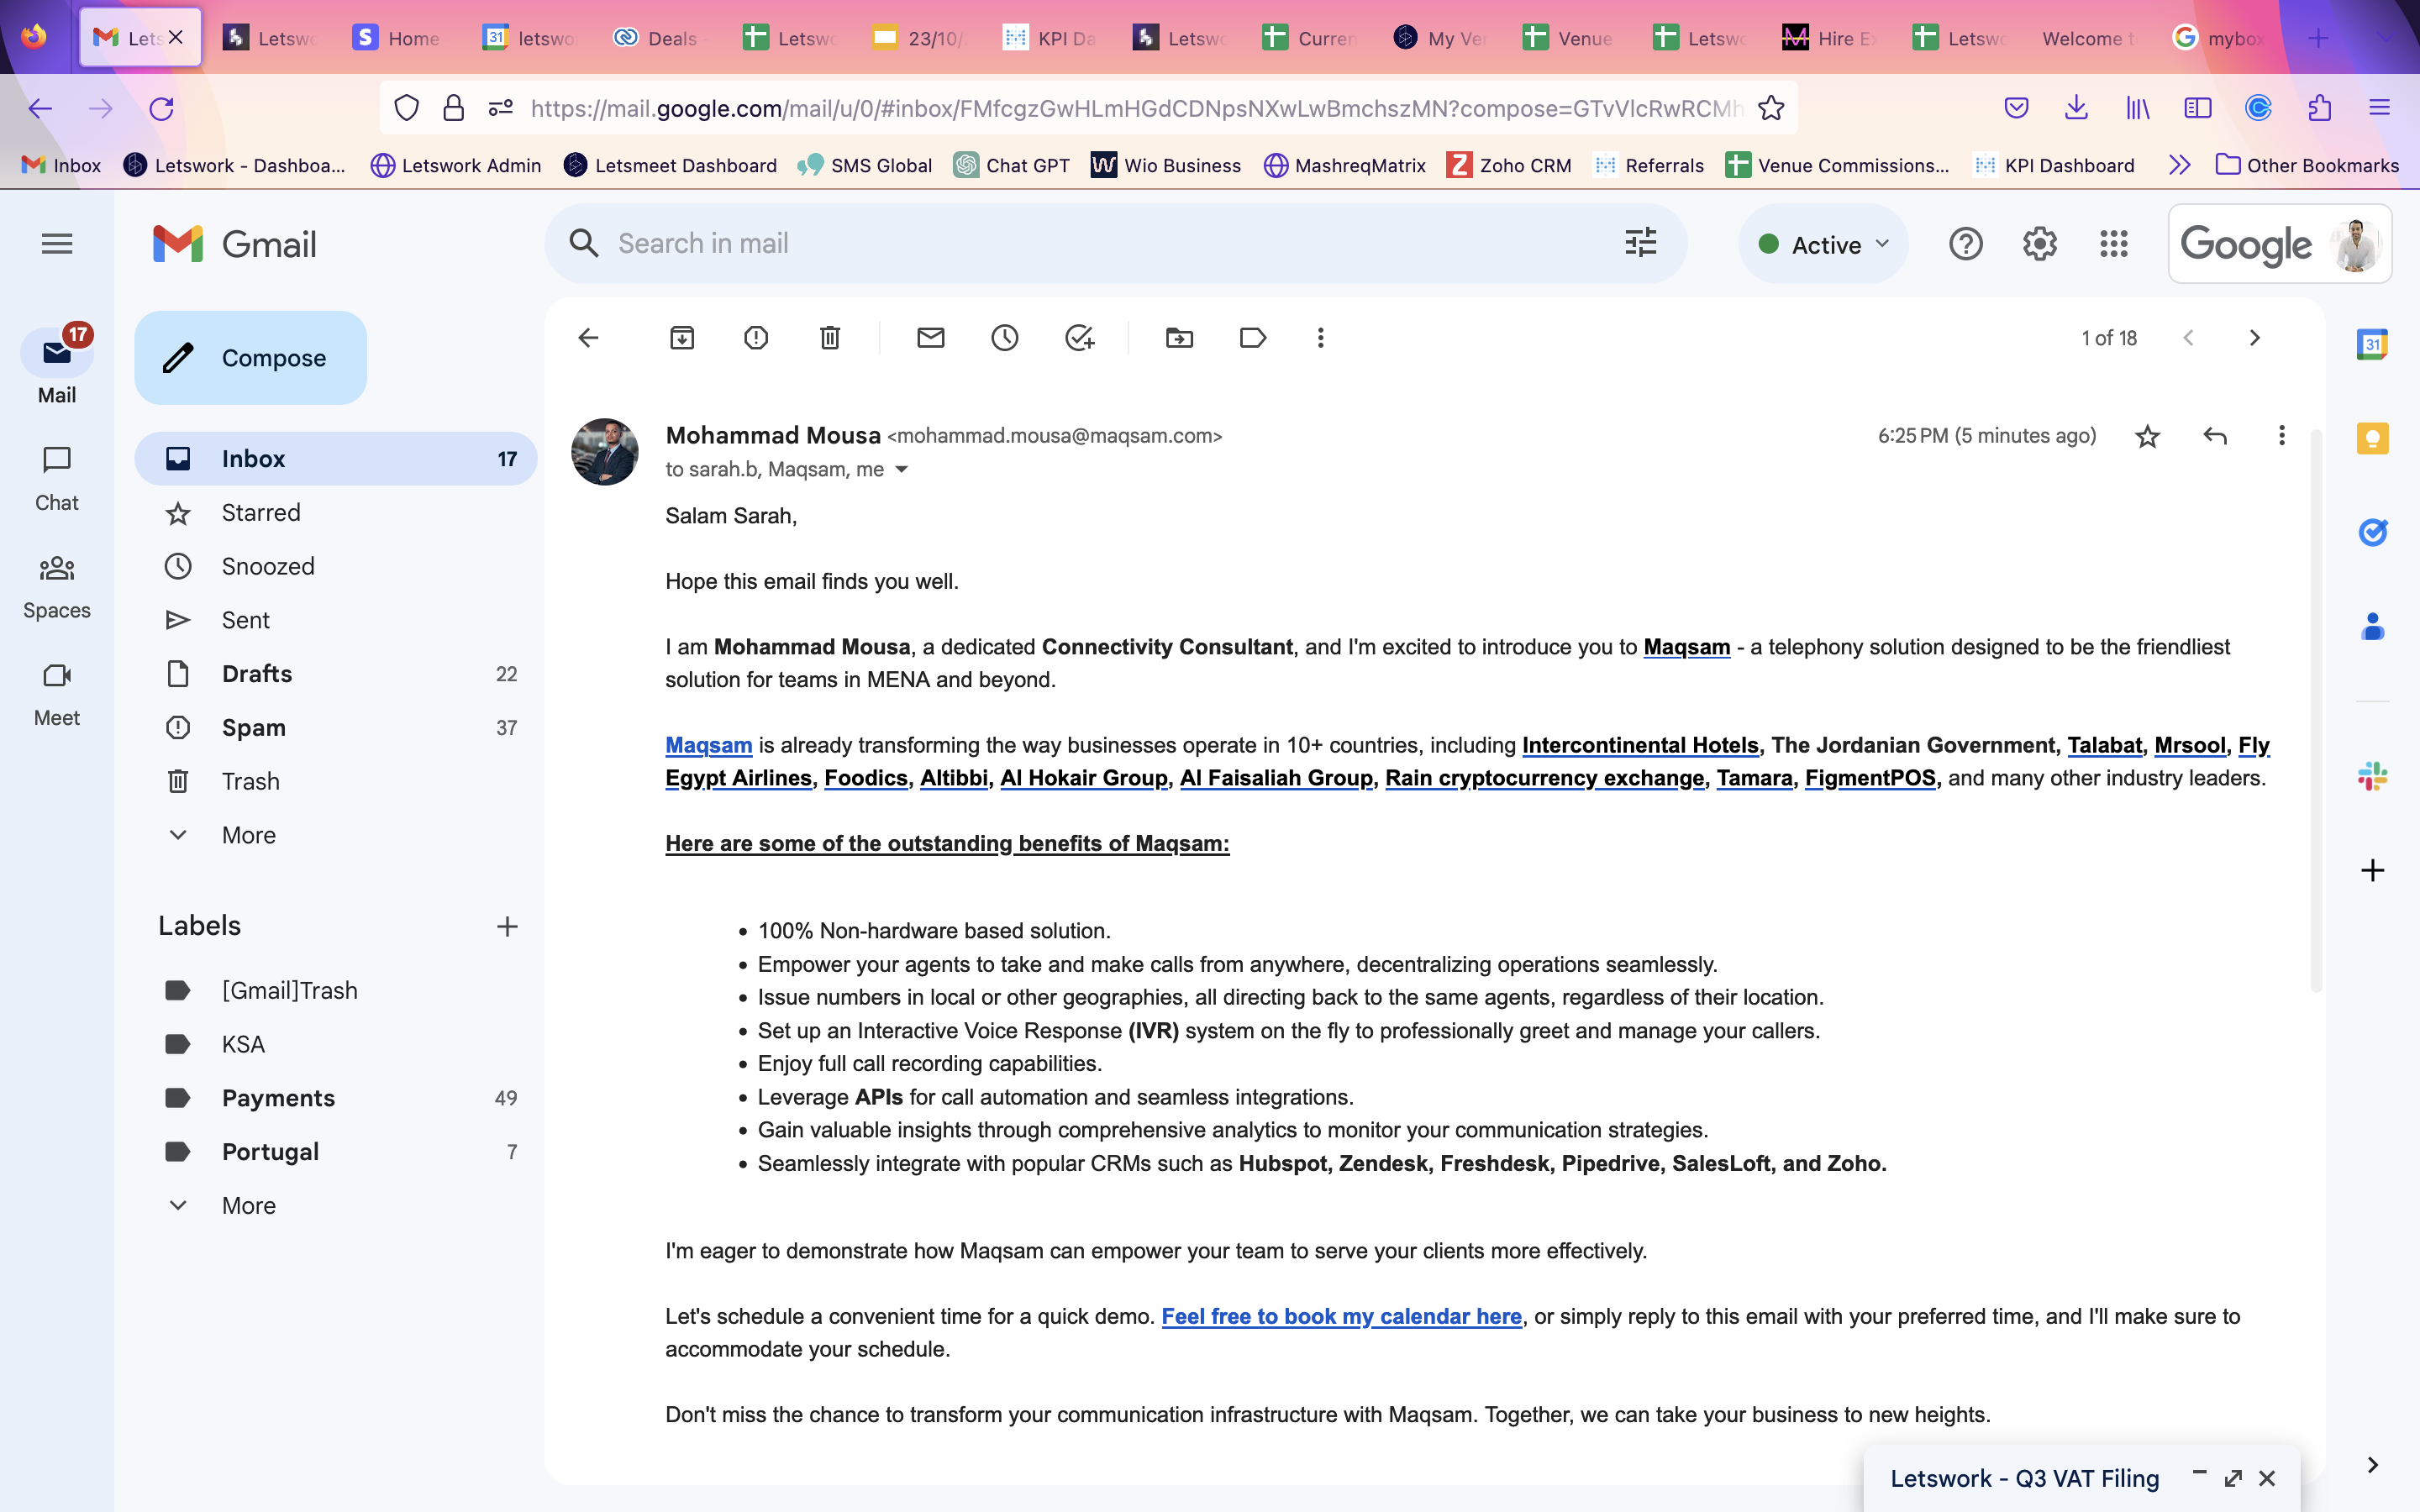Image resolution: width=2420 pixels, height=1512 pixels.
Task: Open the Inbox folder
Action: [336, 458]
